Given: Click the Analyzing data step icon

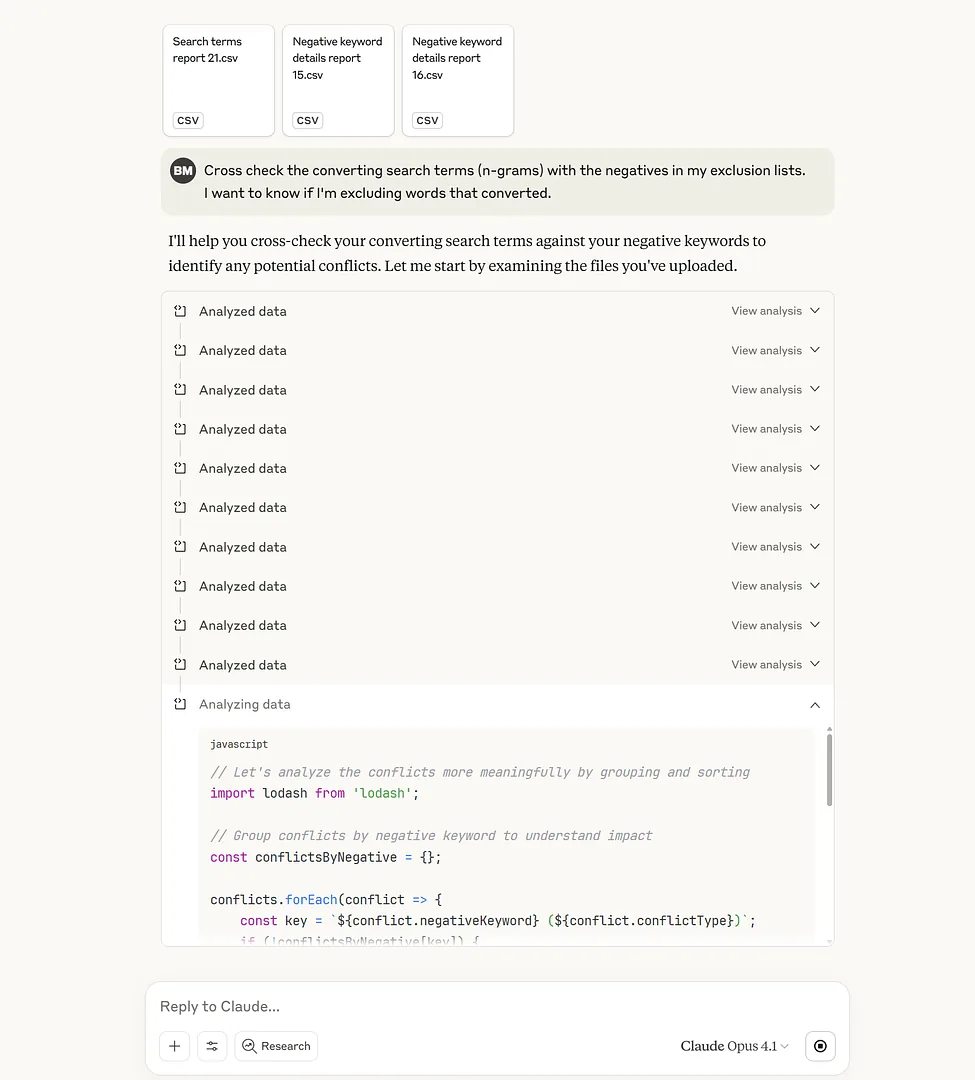Looking at the screenshot, I should pyautogui.click(x=180, y=704).
